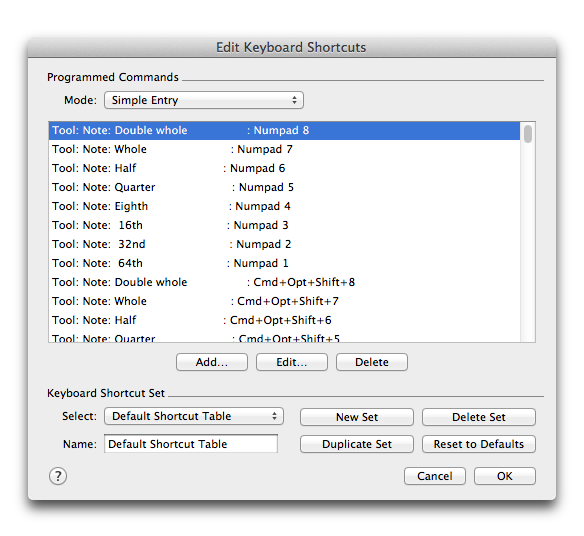Create a New Set of shortcuts
The height and width of the screenshot is (536, 584).
pyautogui.click(x=357, y=417)
